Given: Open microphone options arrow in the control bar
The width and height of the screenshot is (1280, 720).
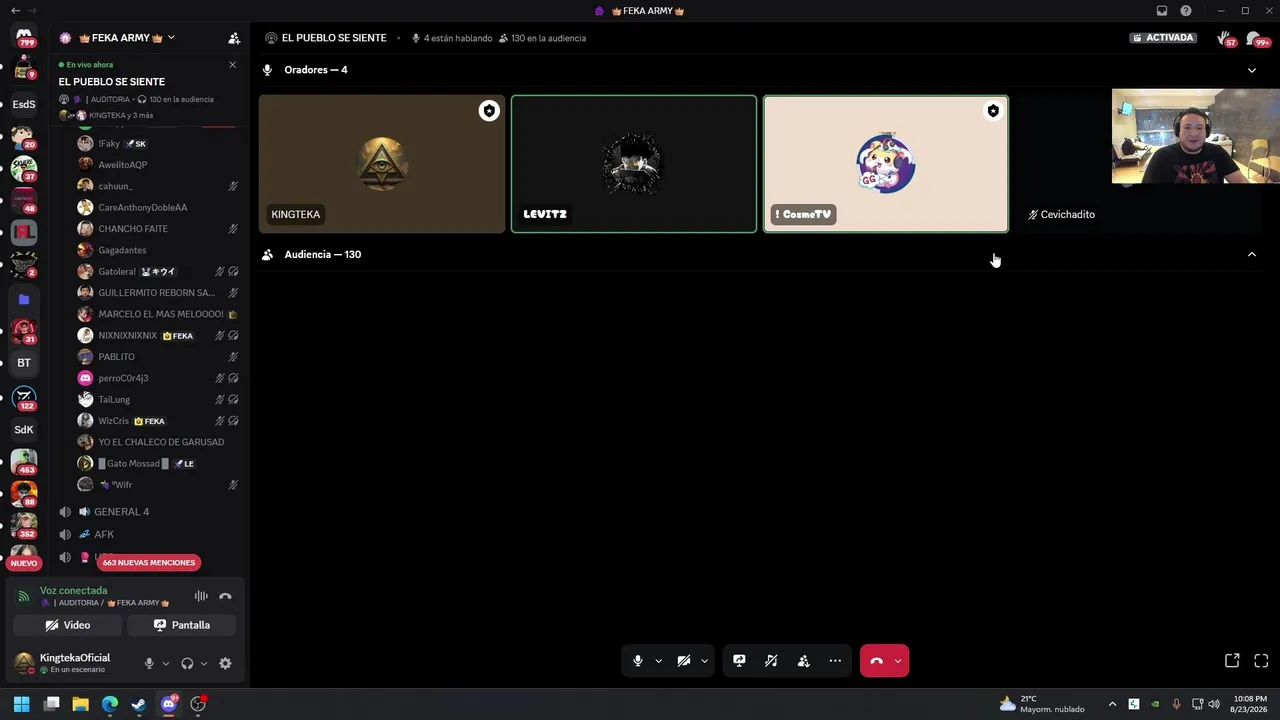Looking at the screenshot, I should click(x=658, y=661).
